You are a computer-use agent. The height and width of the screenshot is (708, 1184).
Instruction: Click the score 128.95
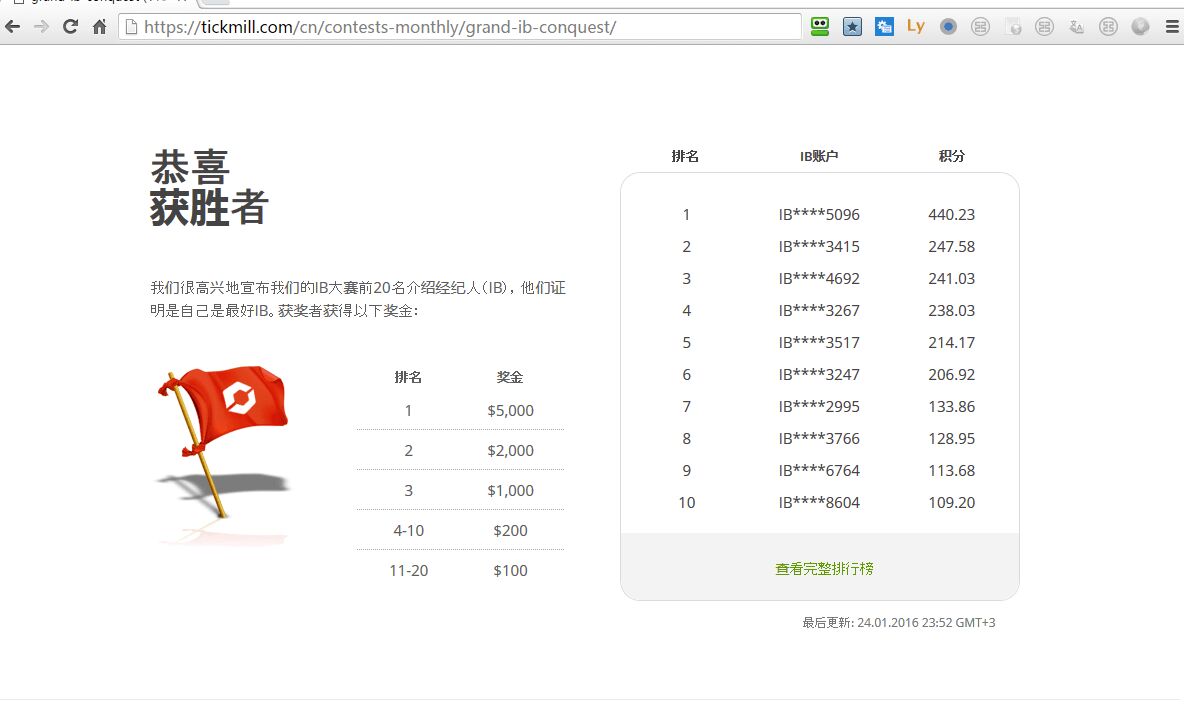coord(951,439)
